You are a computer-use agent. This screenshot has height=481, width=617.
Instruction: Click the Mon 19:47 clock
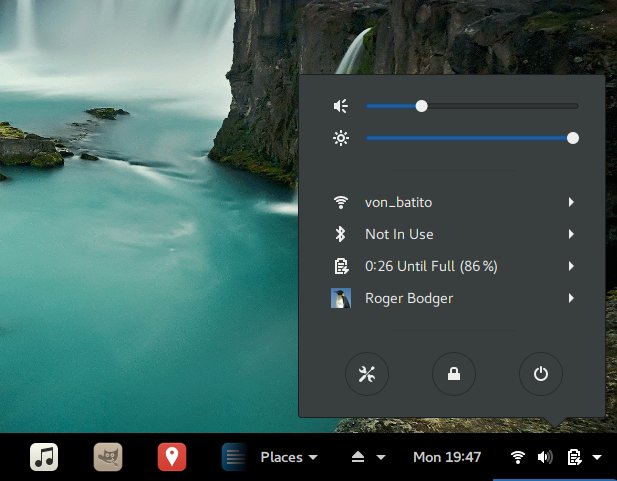[x=447, y=457]
